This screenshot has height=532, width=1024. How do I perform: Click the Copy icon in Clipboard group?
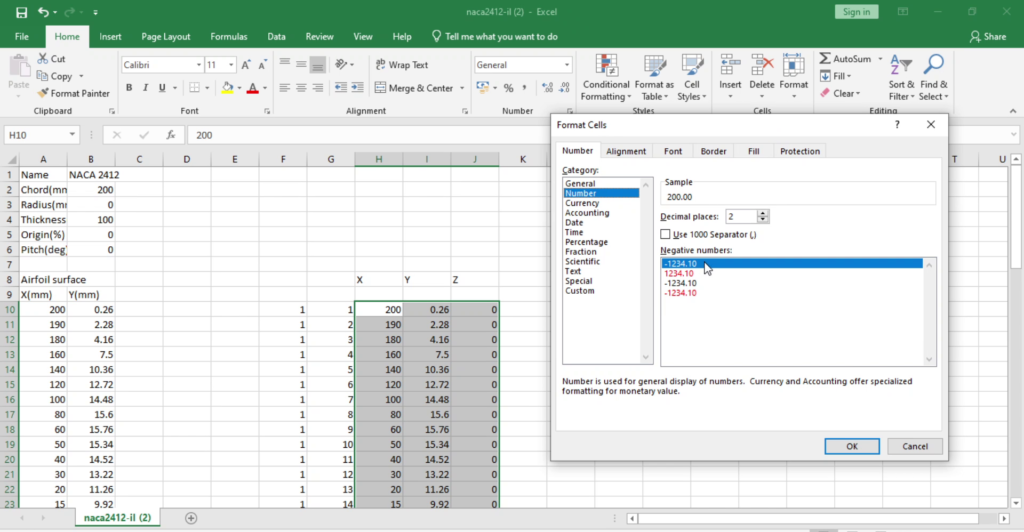(x=43, y=76)
